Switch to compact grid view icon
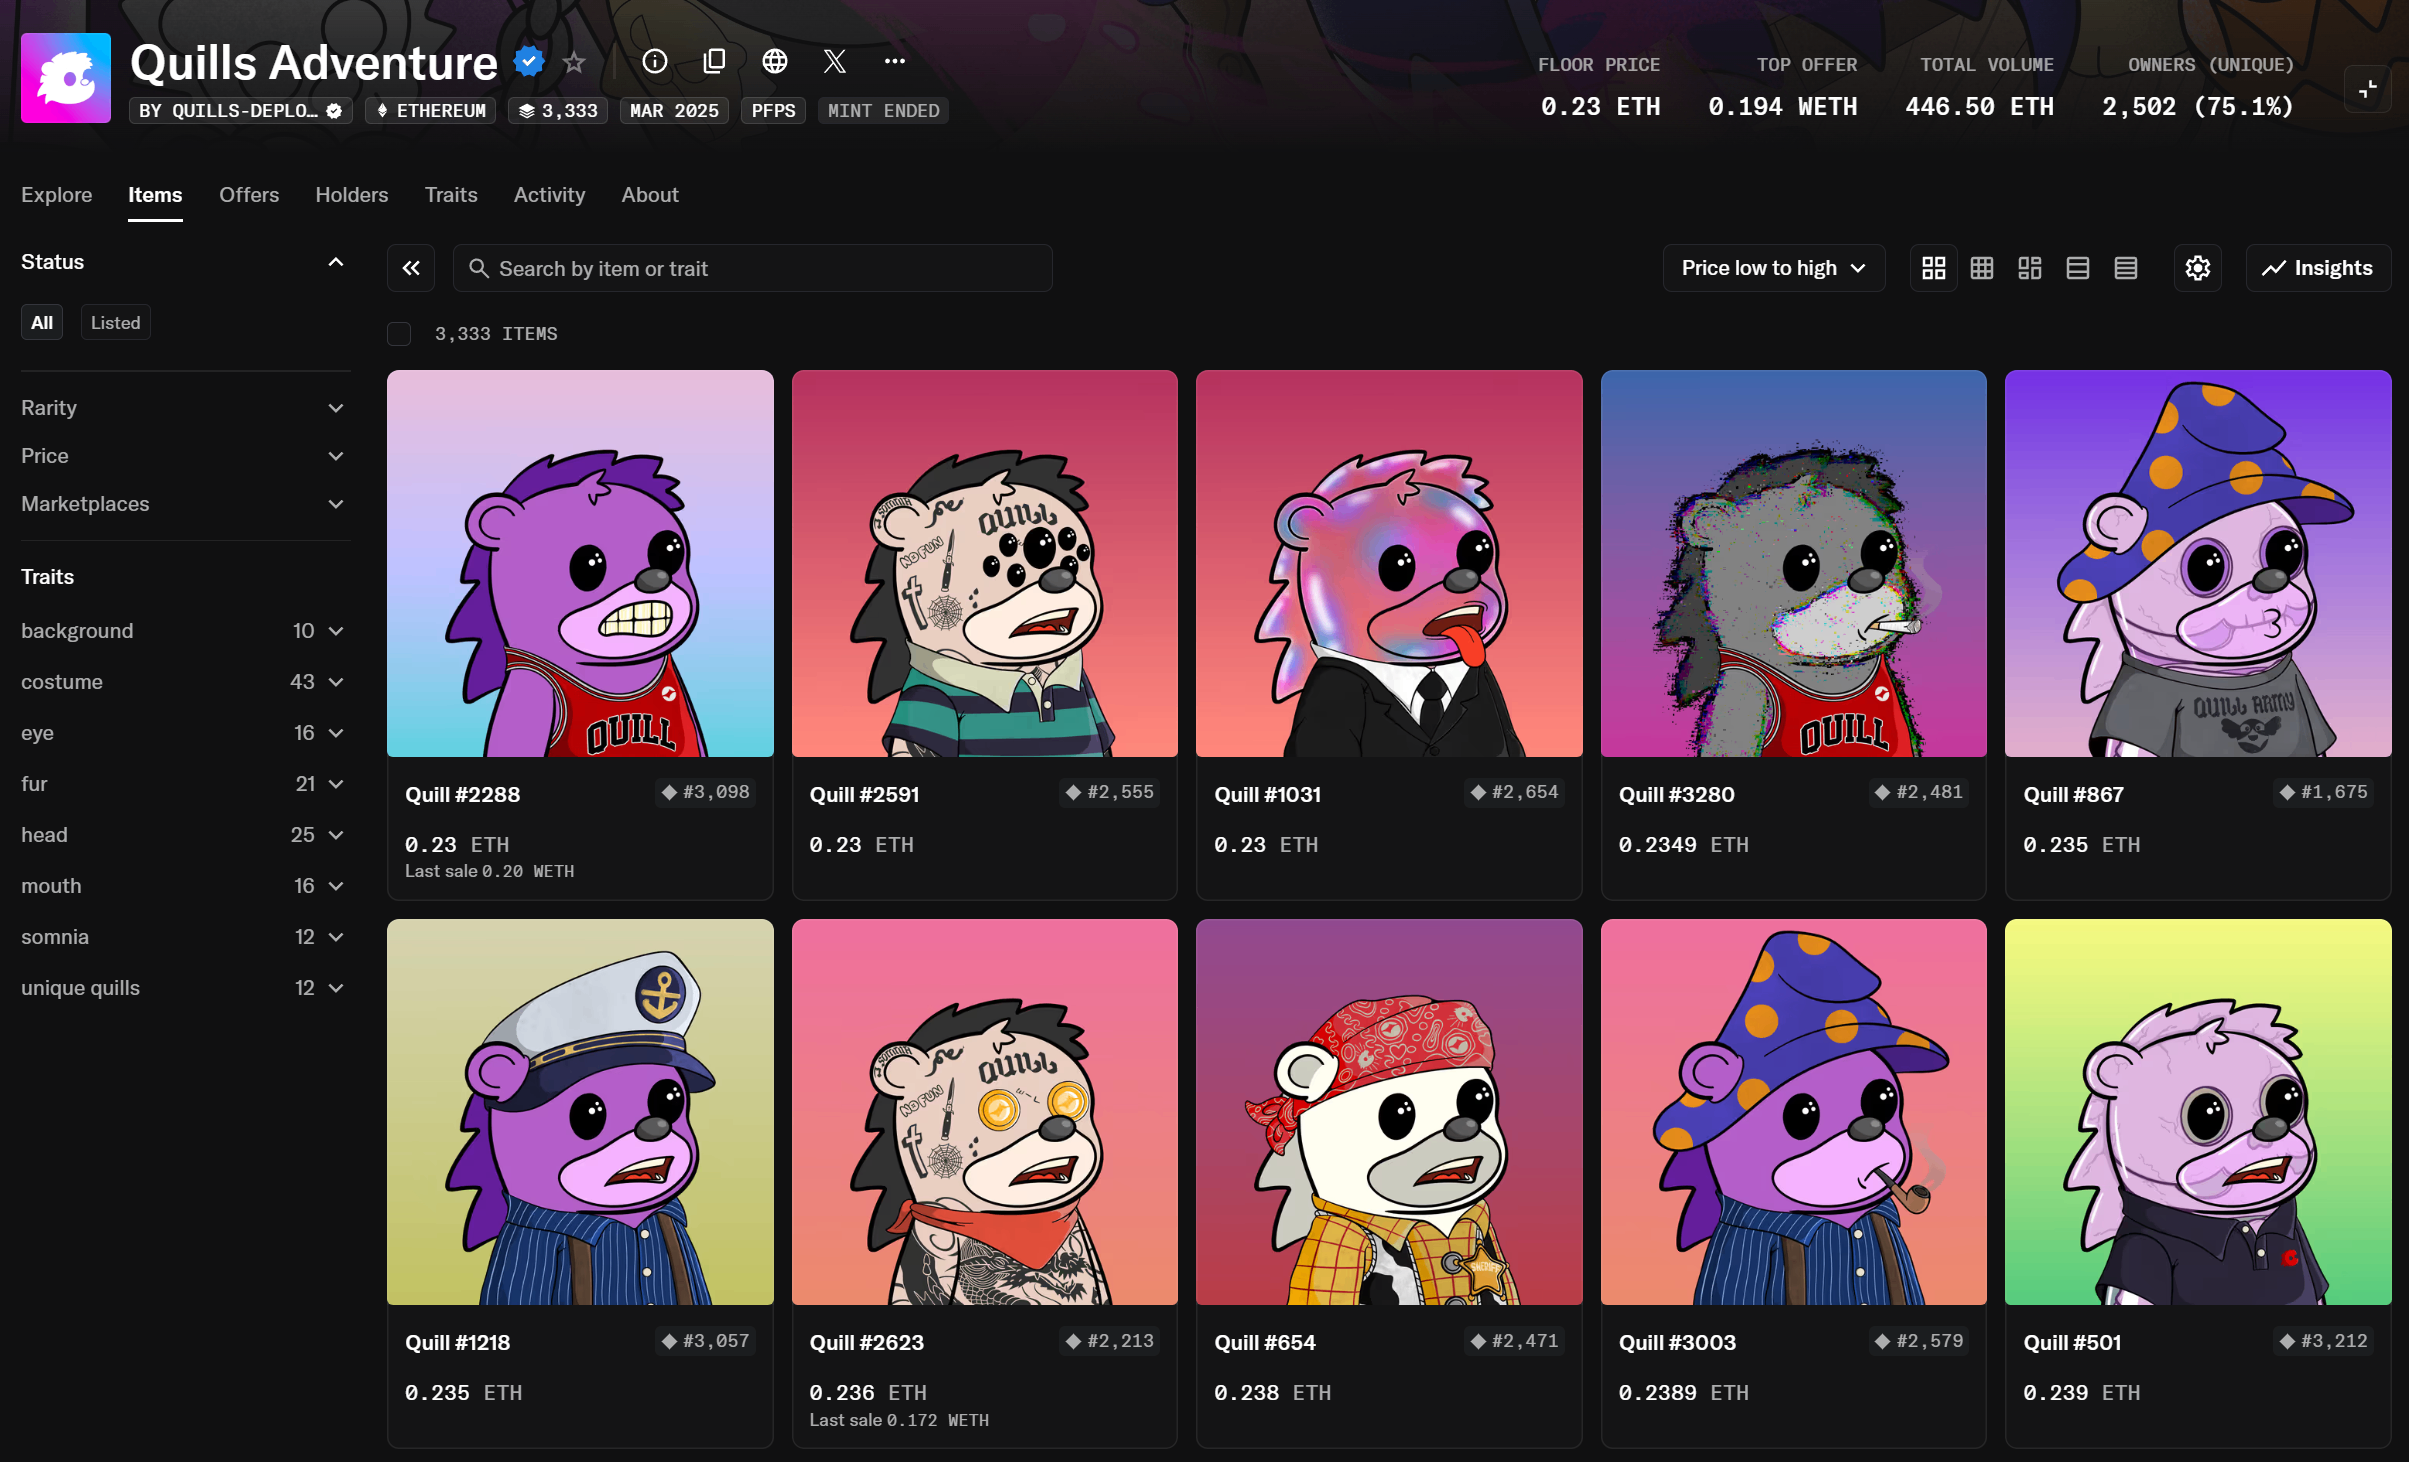This screenshot has width=2409, height=1462. click(1981, 268)
